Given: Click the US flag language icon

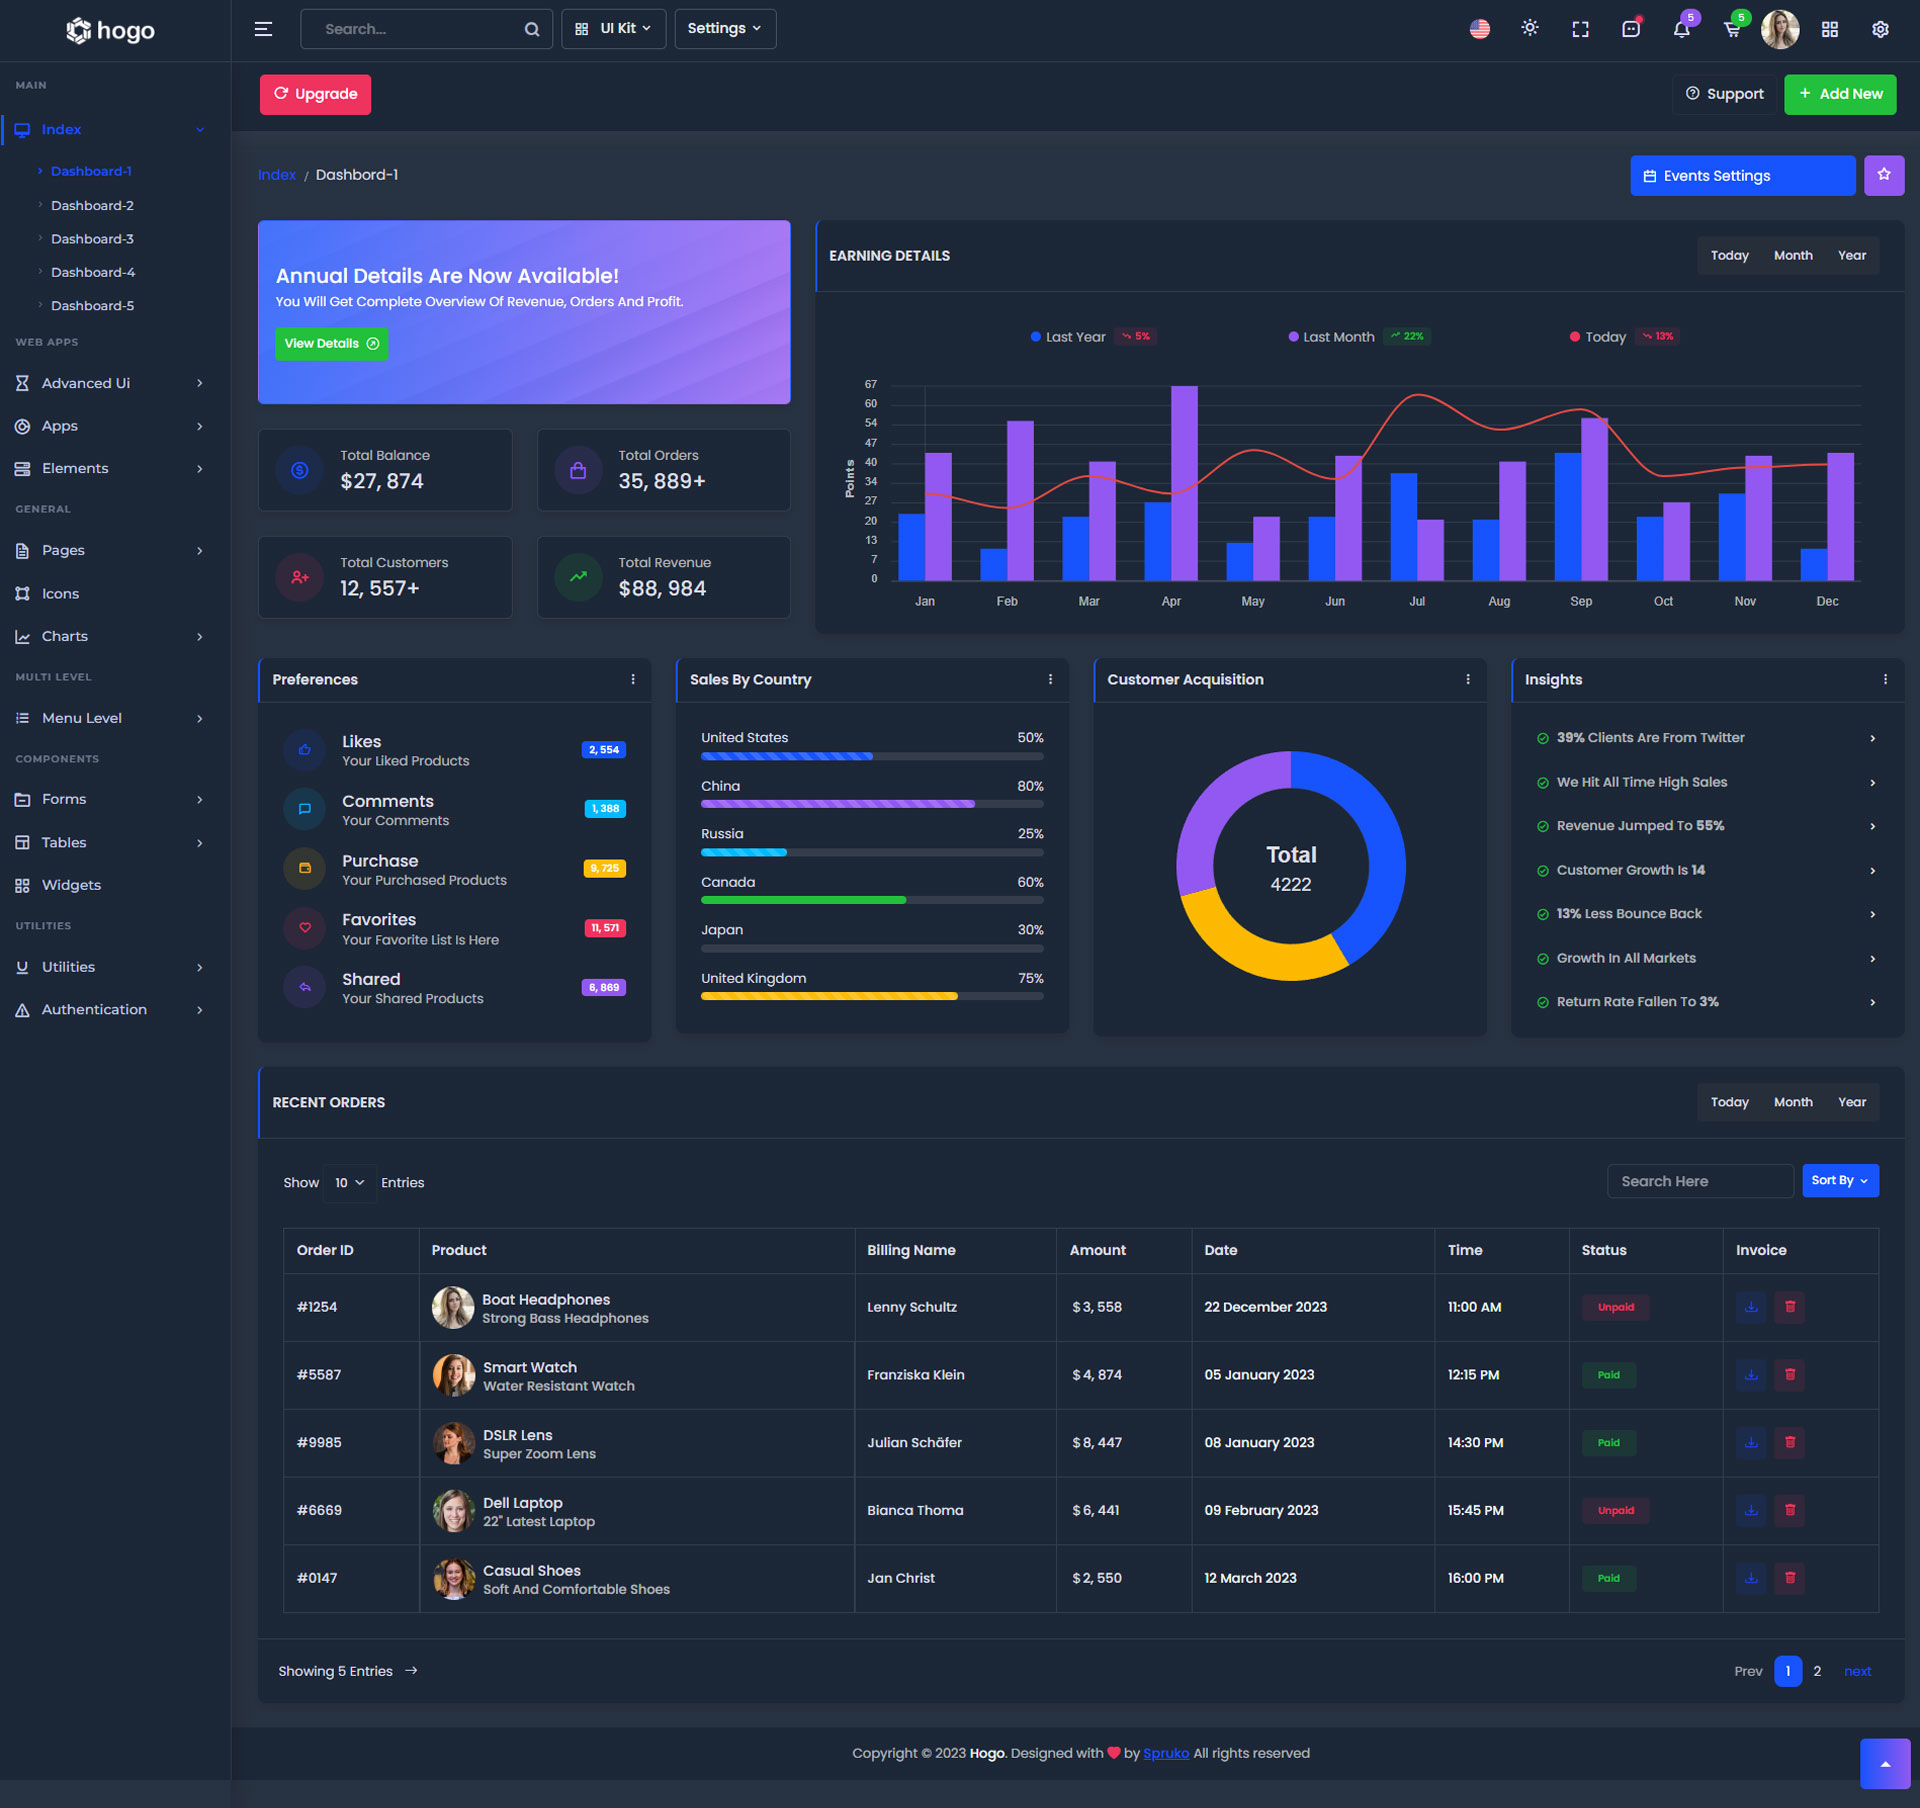Looking at the screenshot, I should click(1479, 29).
